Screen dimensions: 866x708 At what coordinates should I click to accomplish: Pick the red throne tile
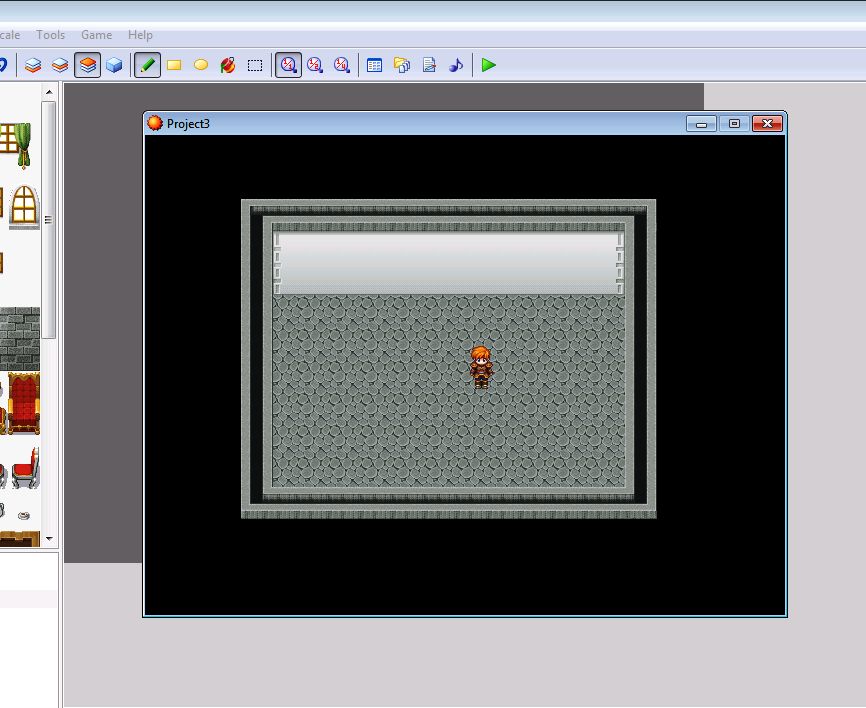[x=24, y=403]
